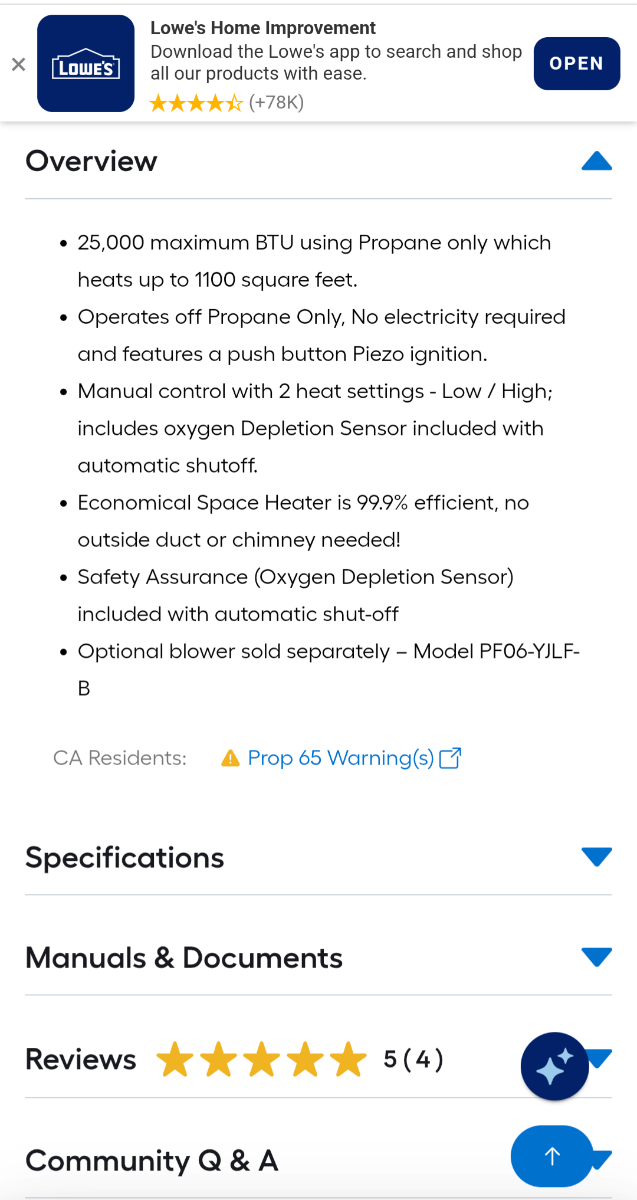
Task: Expand the Manuals & Documents section
Action: (x=596, y=956)
